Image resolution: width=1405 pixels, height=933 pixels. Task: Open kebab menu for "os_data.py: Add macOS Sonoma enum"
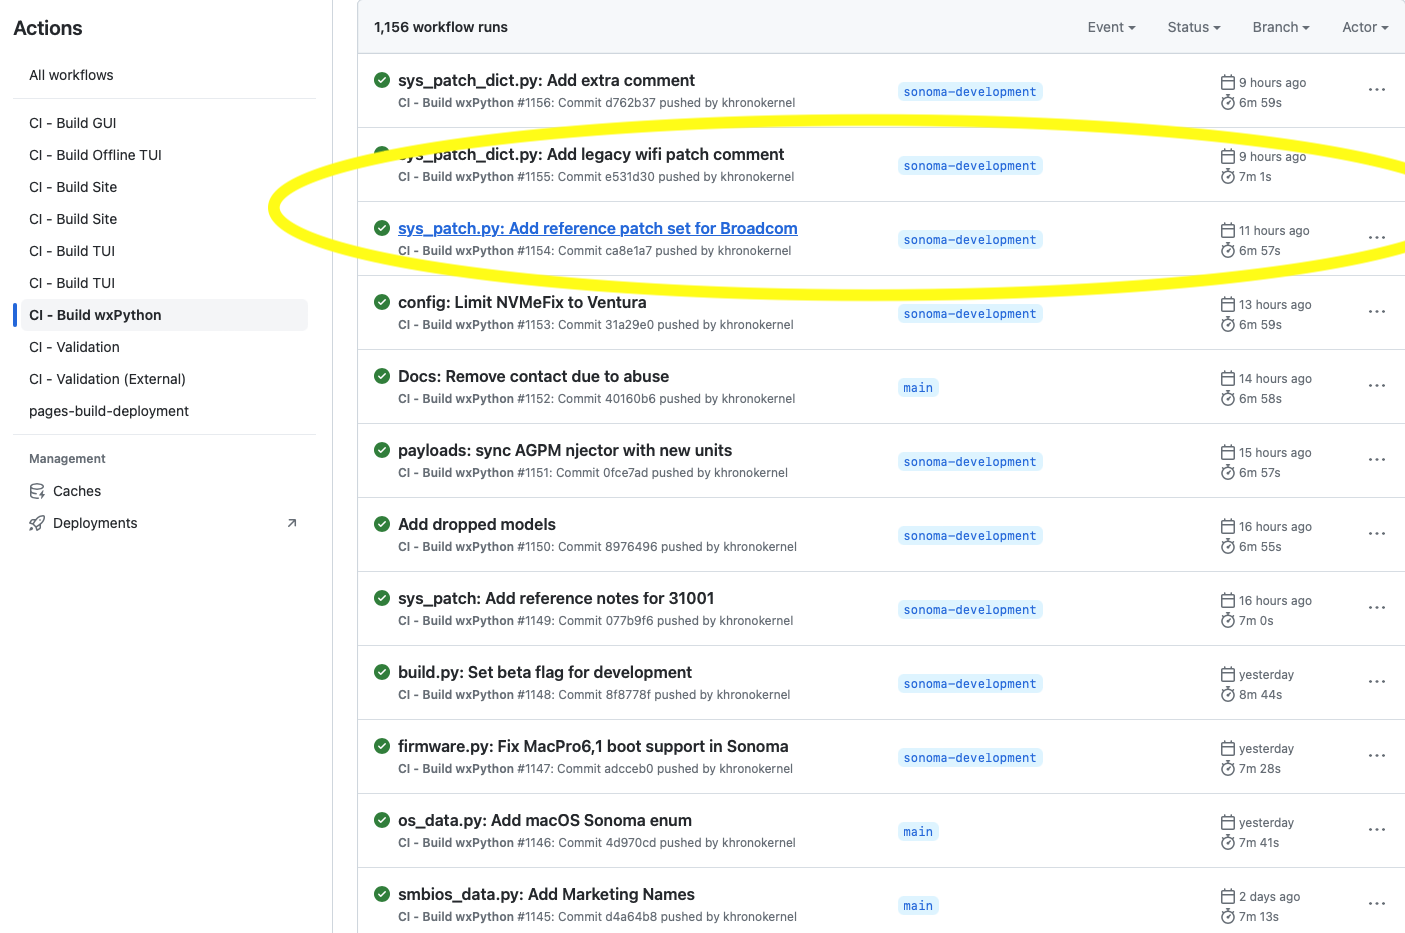coord(1377,830)
